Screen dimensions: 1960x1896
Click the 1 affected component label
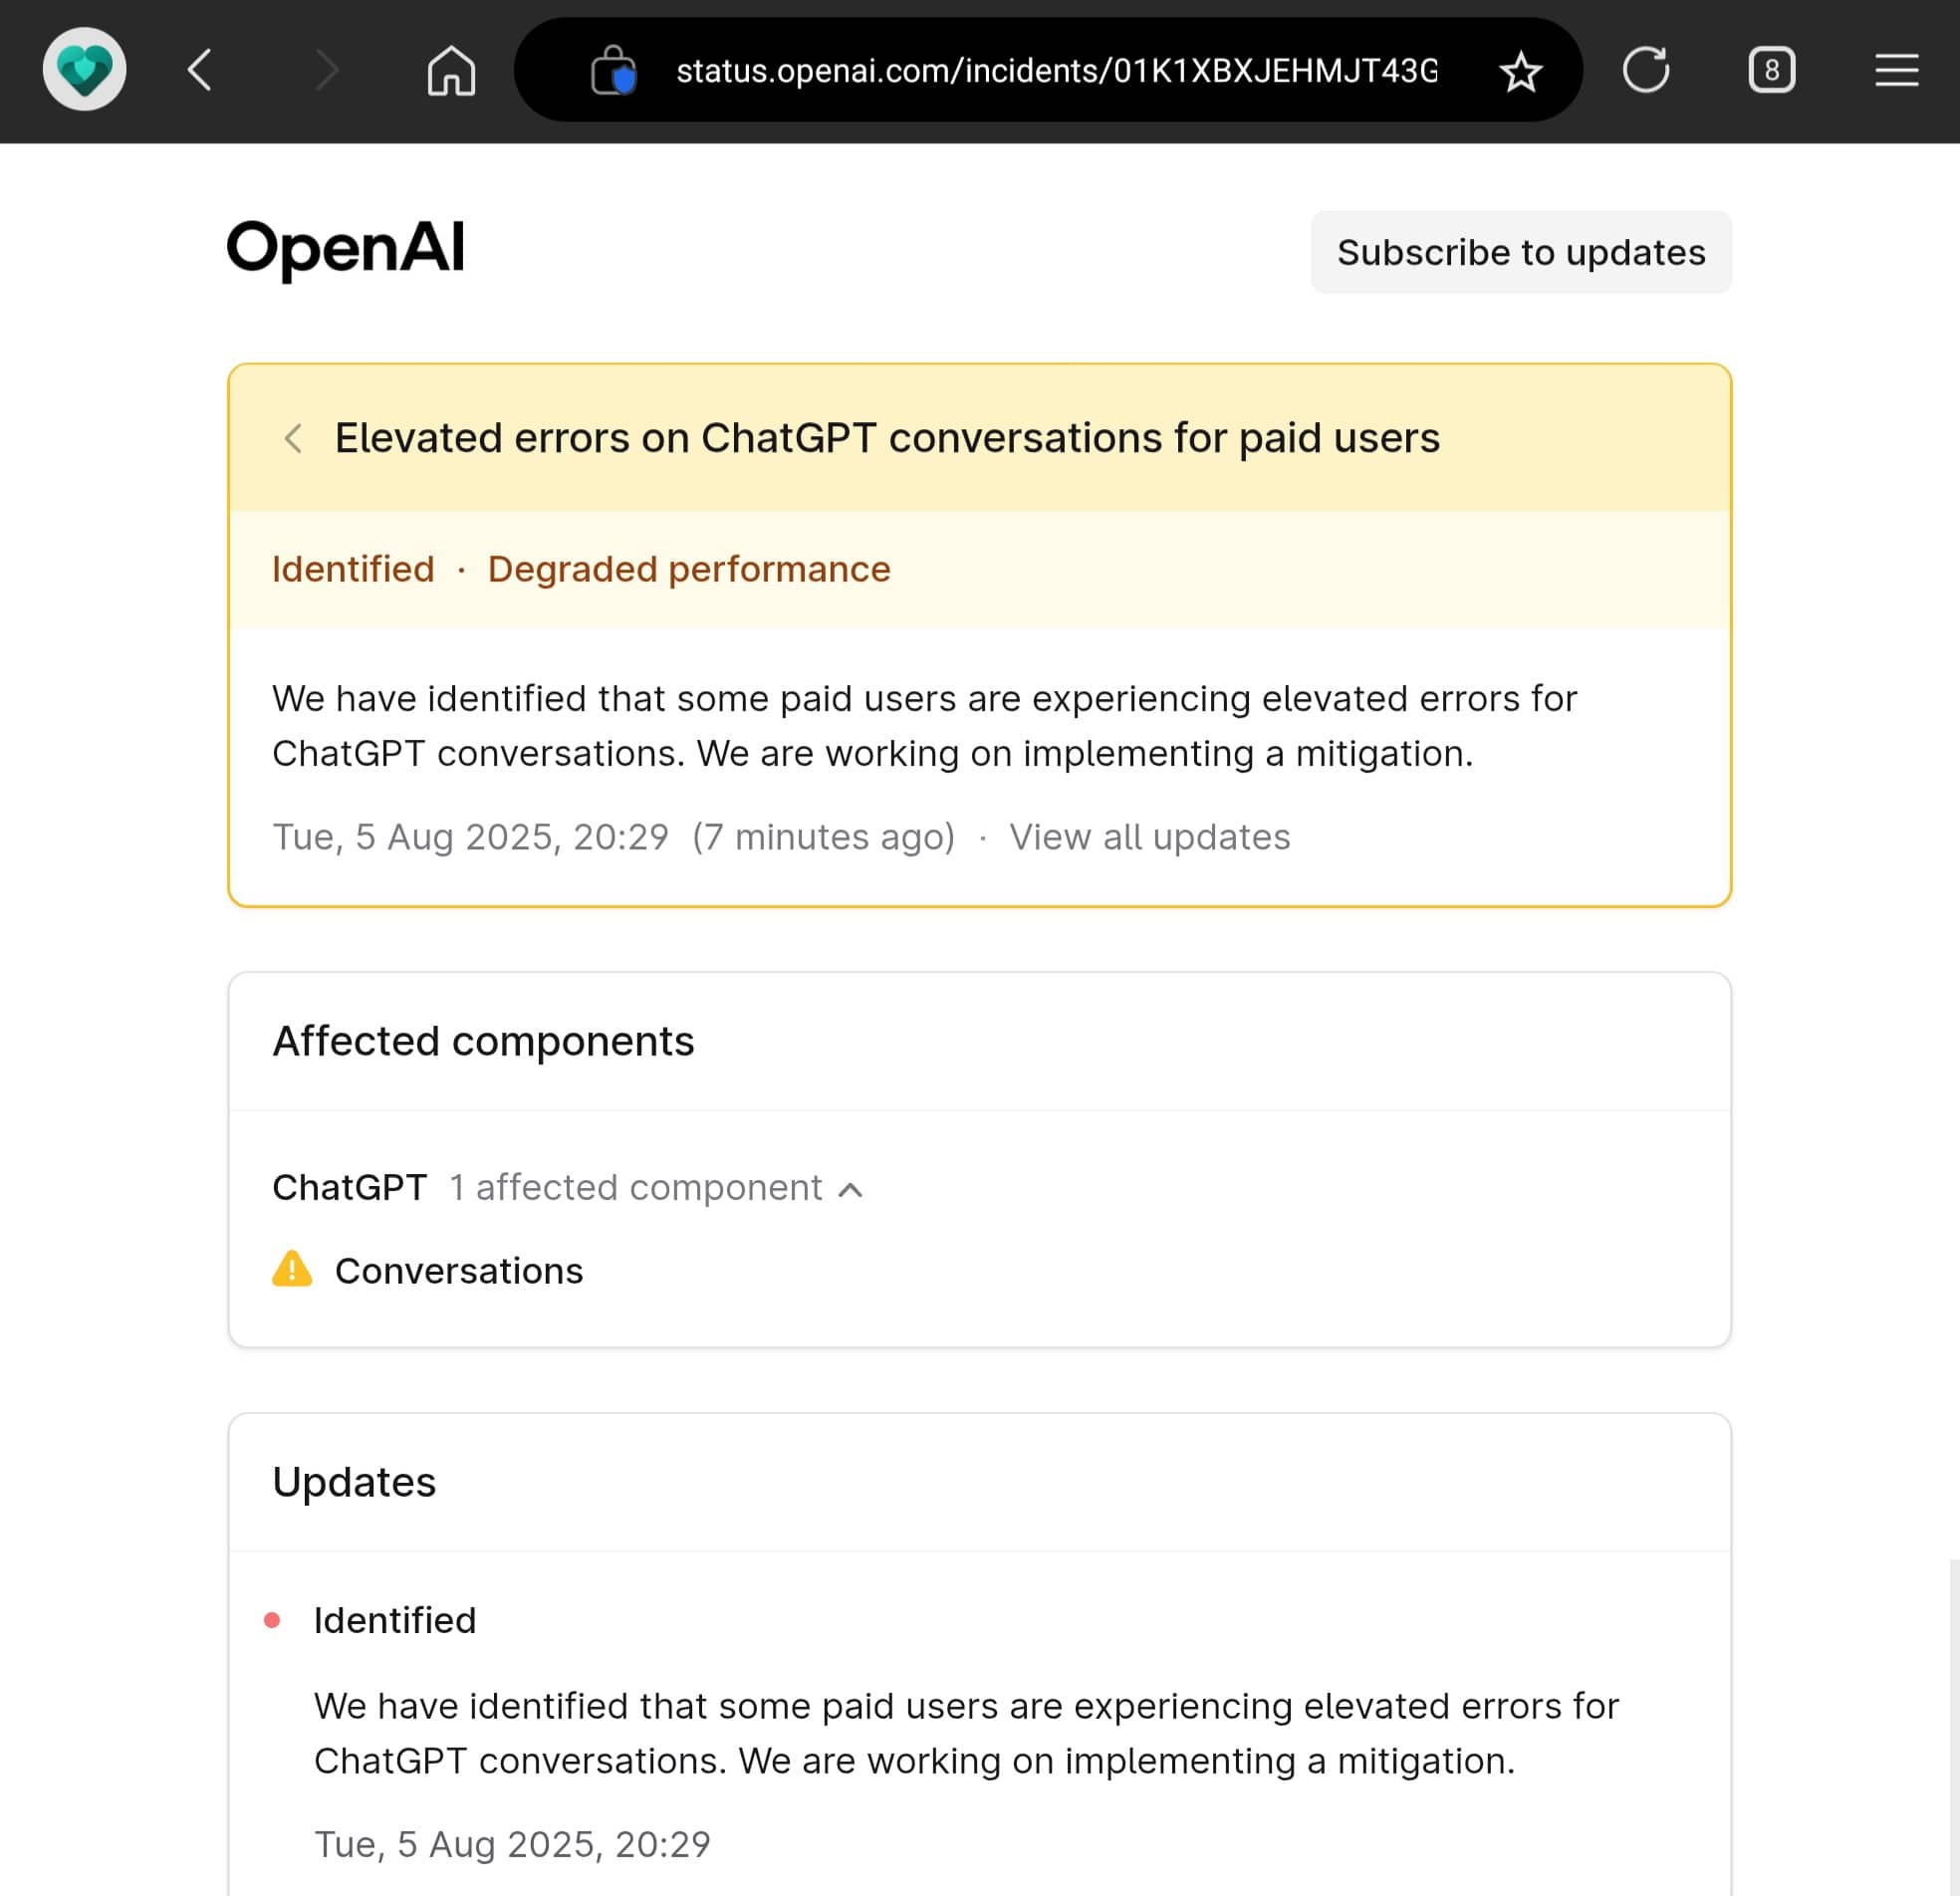pyautogui.click(x=635, y=1187)
